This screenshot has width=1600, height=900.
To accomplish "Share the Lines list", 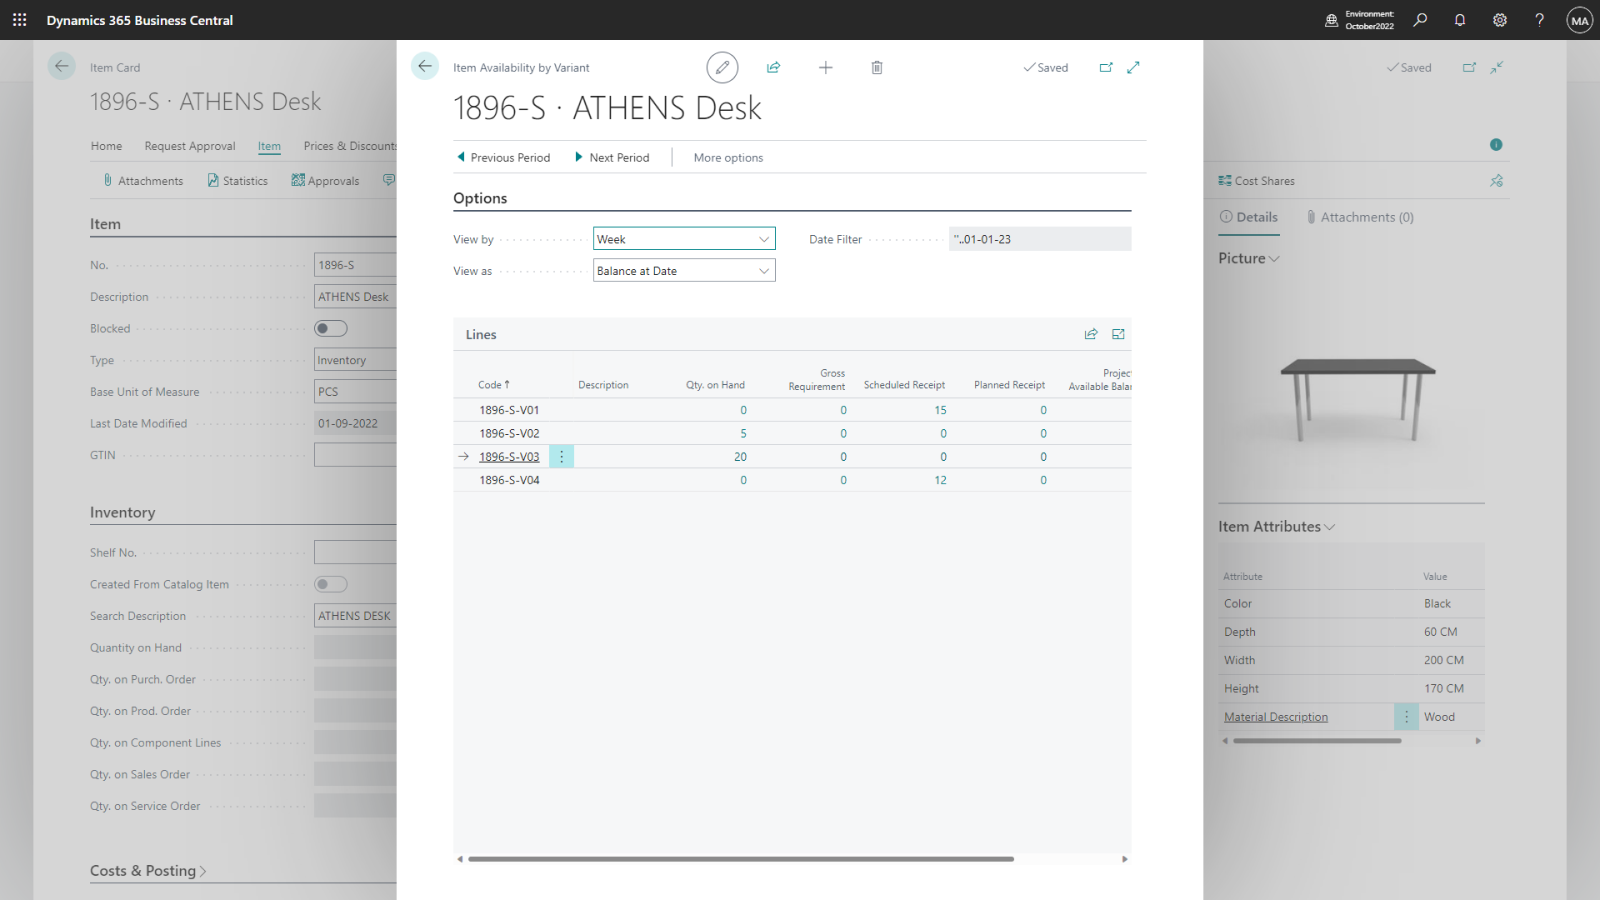I will [1091, 334].
